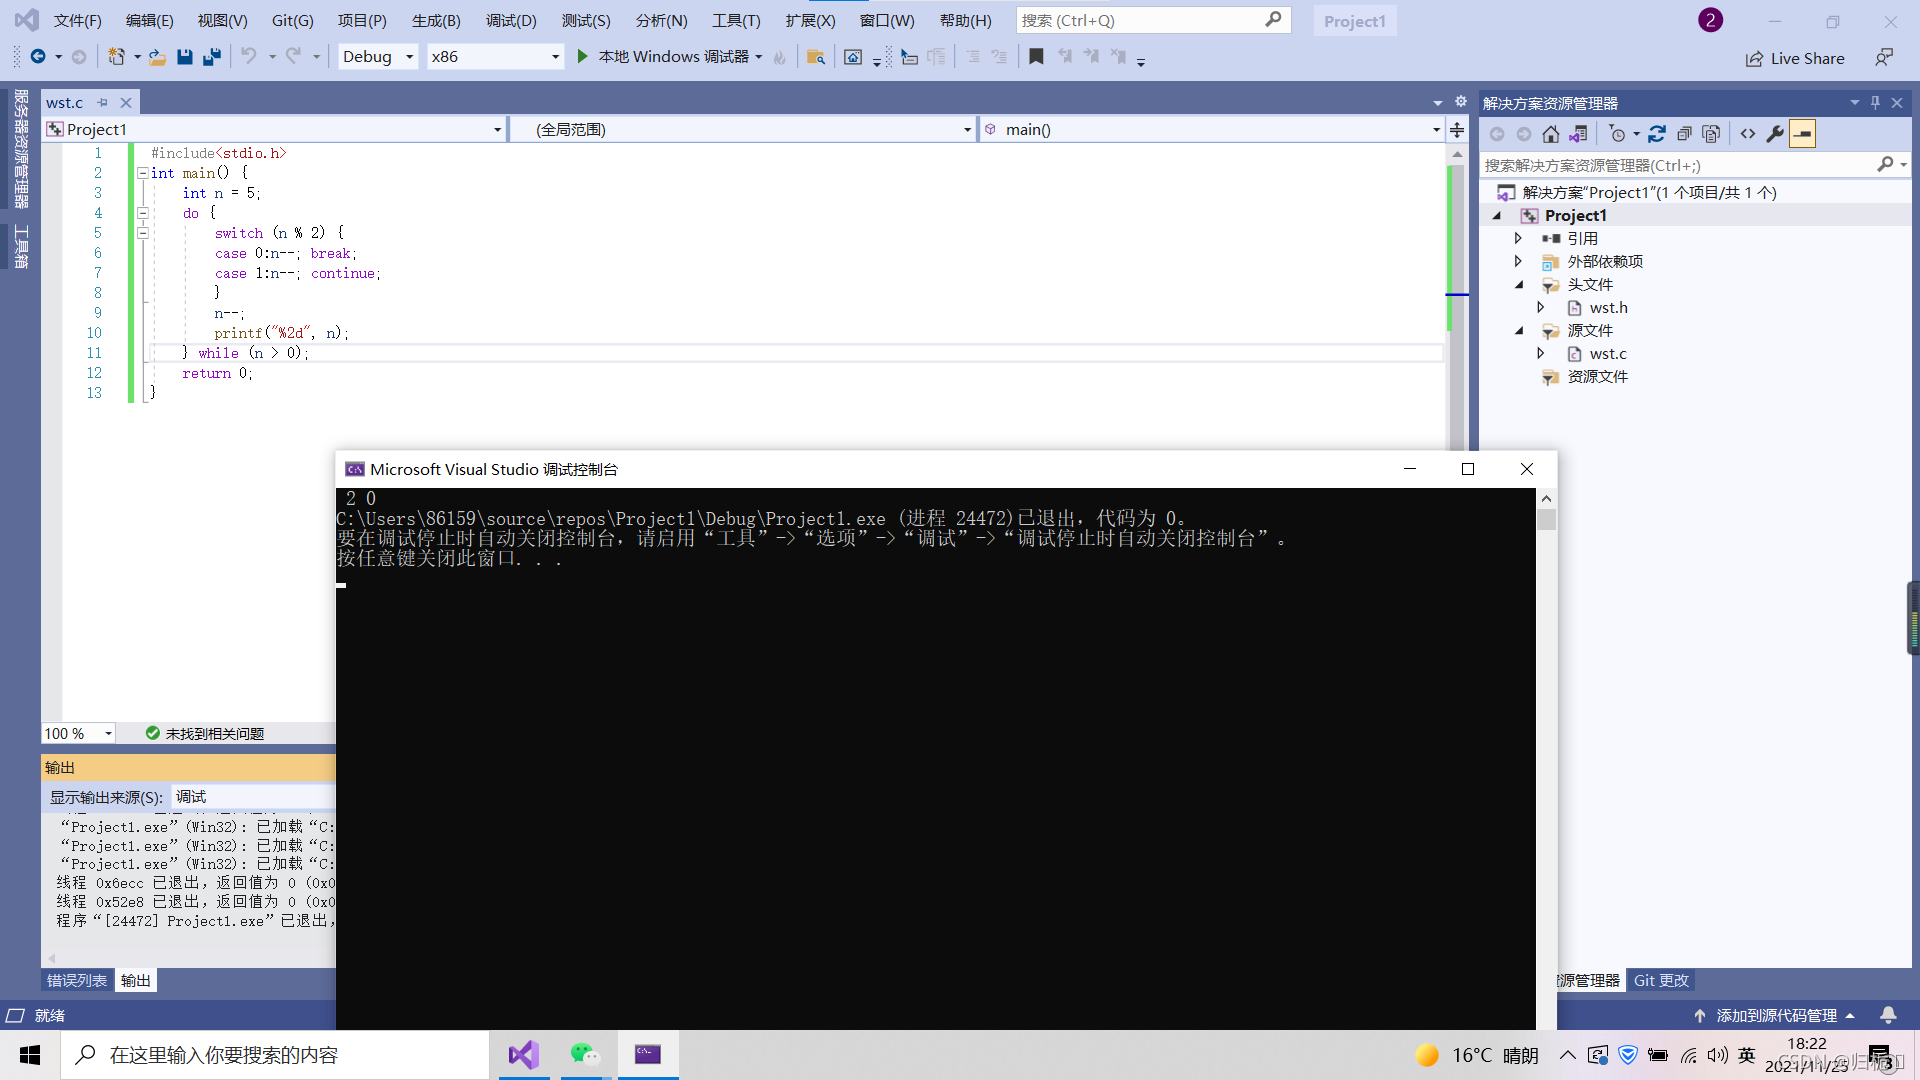This screenshot has height=1080, width=1920.
Task: Open the 工具(T) menu
Action: (x=736, y=20)
